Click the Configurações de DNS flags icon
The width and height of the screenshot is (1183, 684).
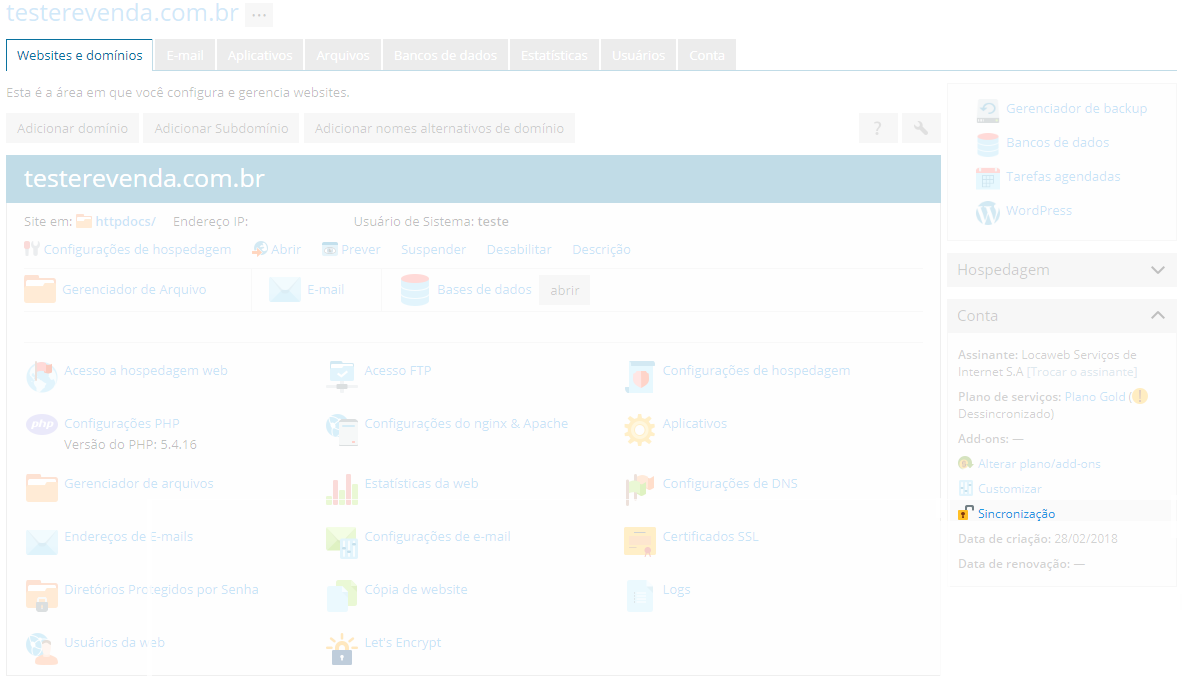(x=640, y=489)
